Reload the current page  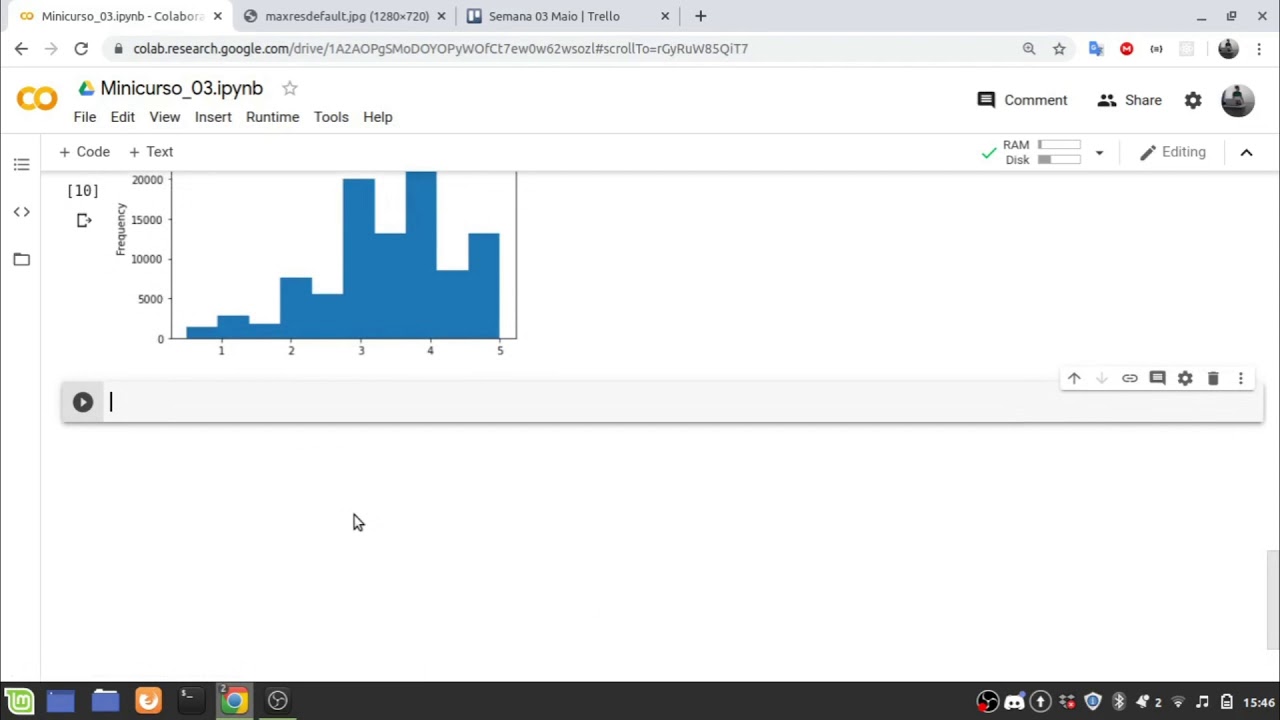(81, 48)
